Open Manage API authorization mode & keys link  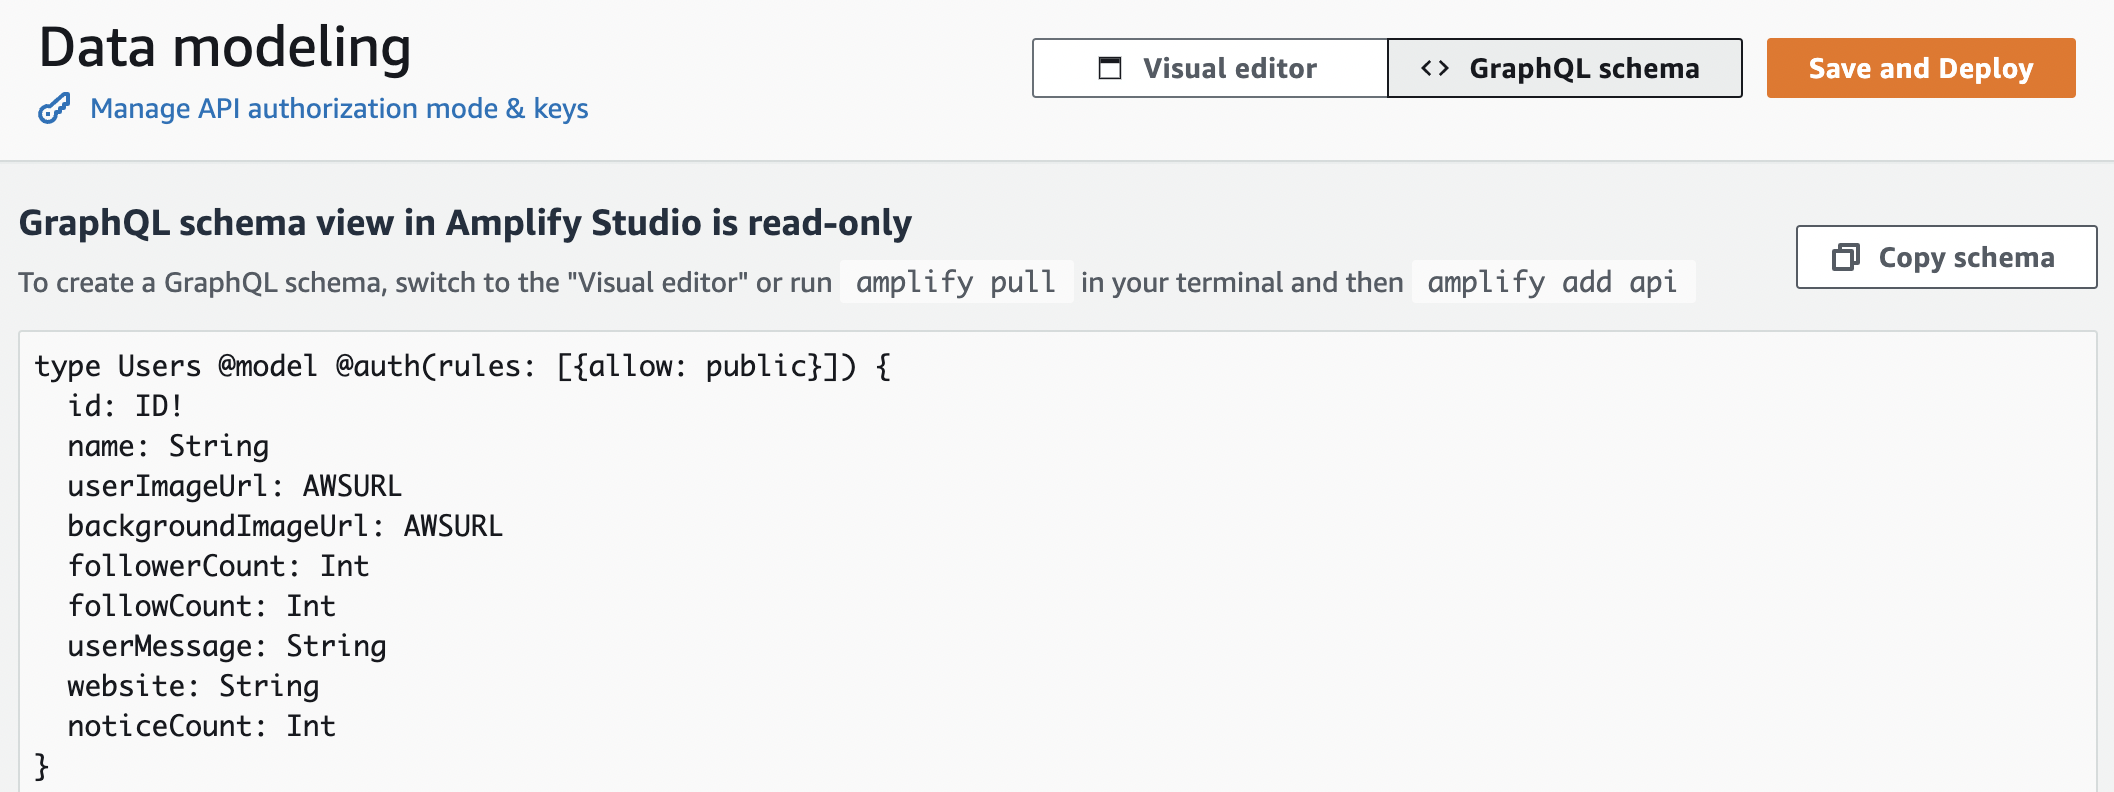coord(339,108)
